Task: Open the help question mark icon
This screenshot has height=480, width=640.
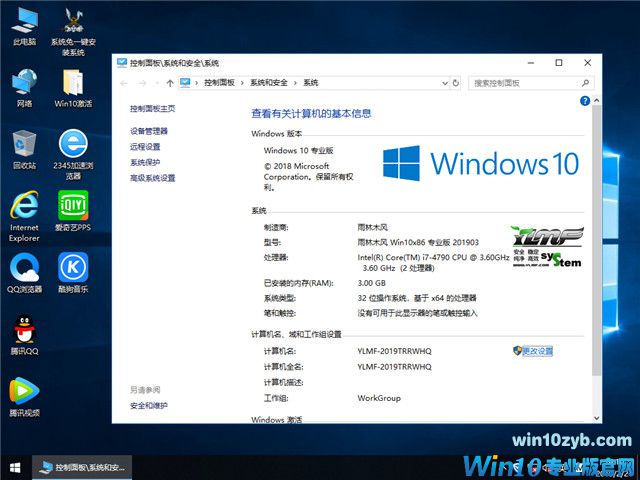Action: (585, 101)
